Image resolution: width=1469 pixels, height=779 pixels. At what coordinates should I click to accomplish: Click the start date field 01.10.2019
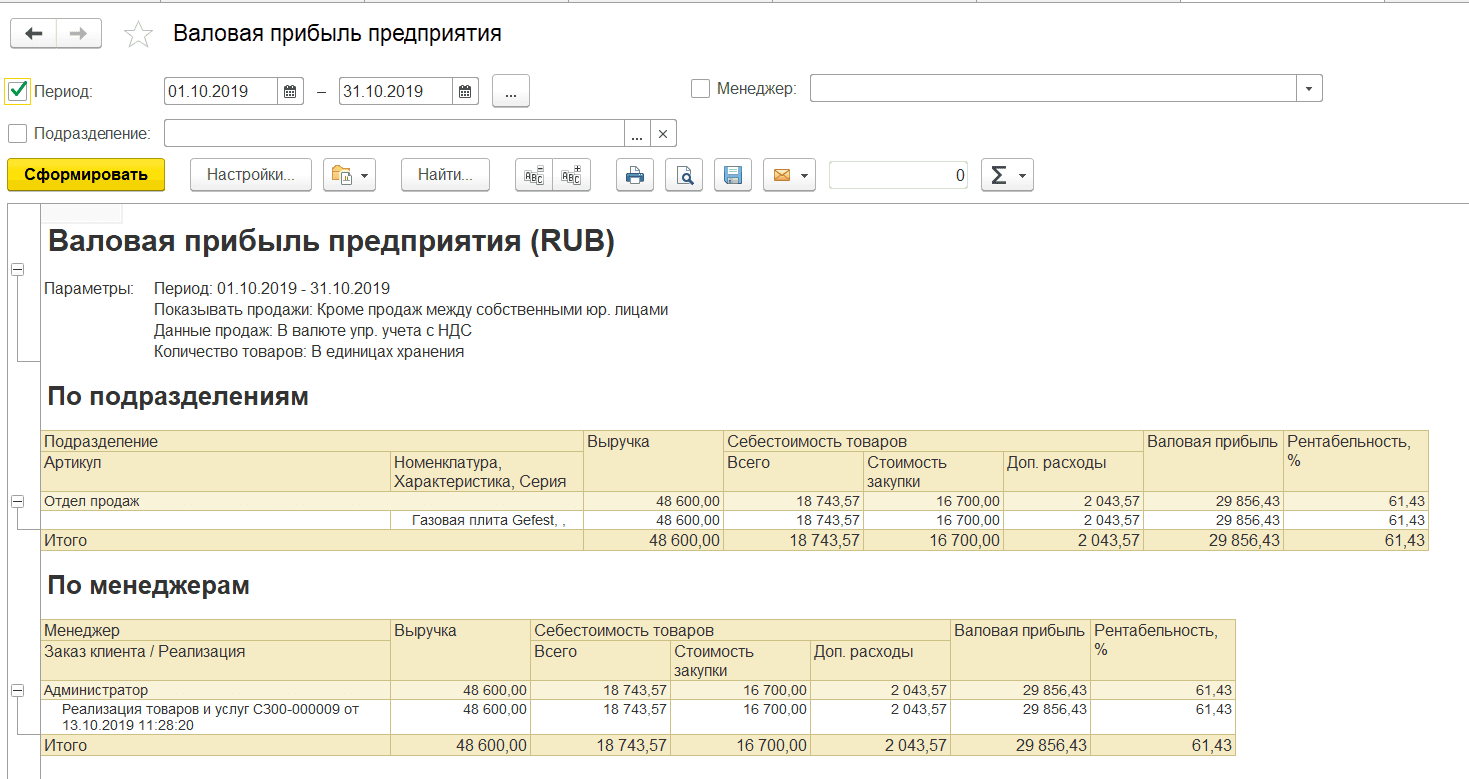(221, 91)
